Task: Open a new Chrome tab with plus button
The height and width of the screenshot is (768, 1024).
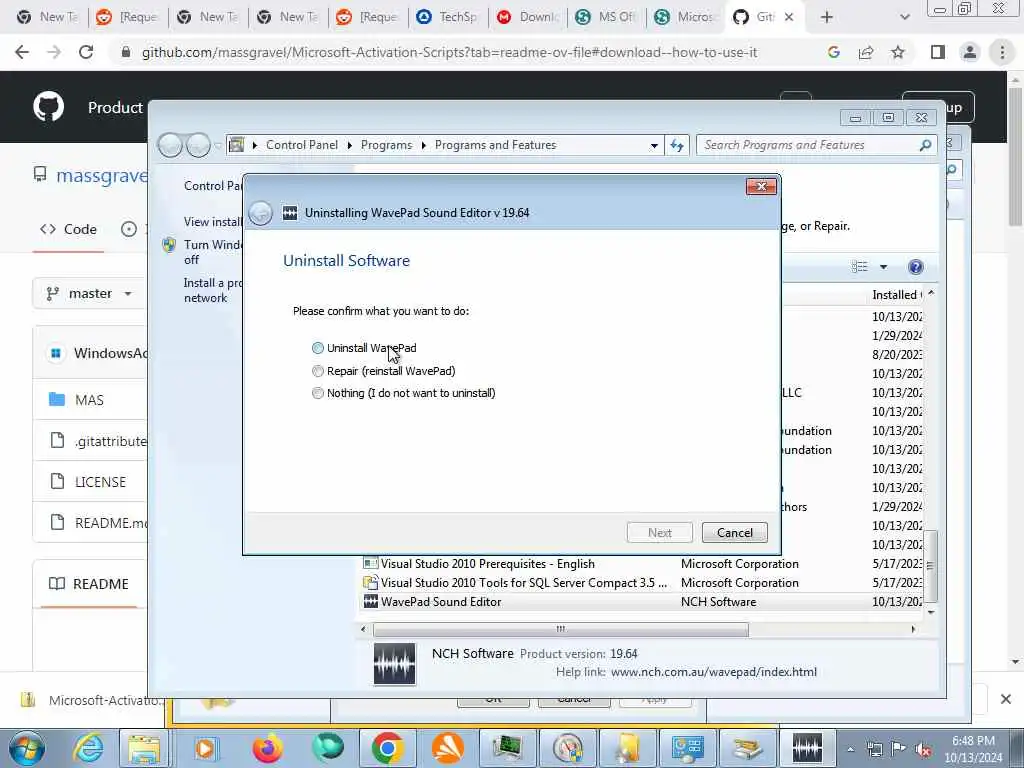Action: (827, 17)
